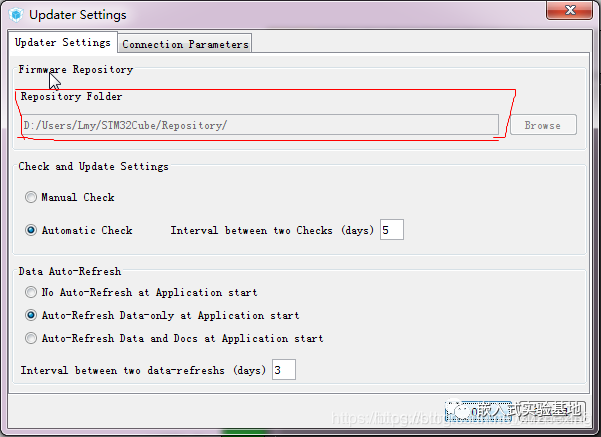
Task: Switch to the Updater Settings tab
Action: point(62,43)
